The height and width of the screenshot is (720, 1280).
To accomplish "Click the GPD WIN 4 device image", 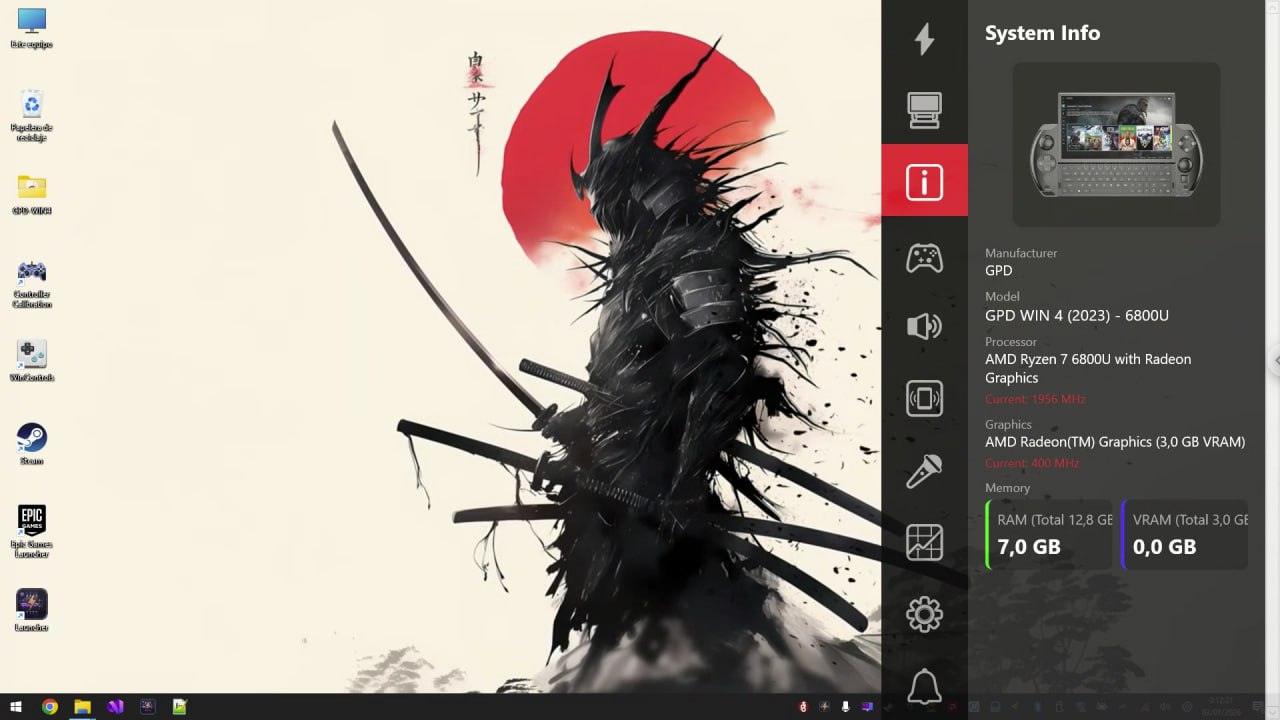I will coord(1116,144).
